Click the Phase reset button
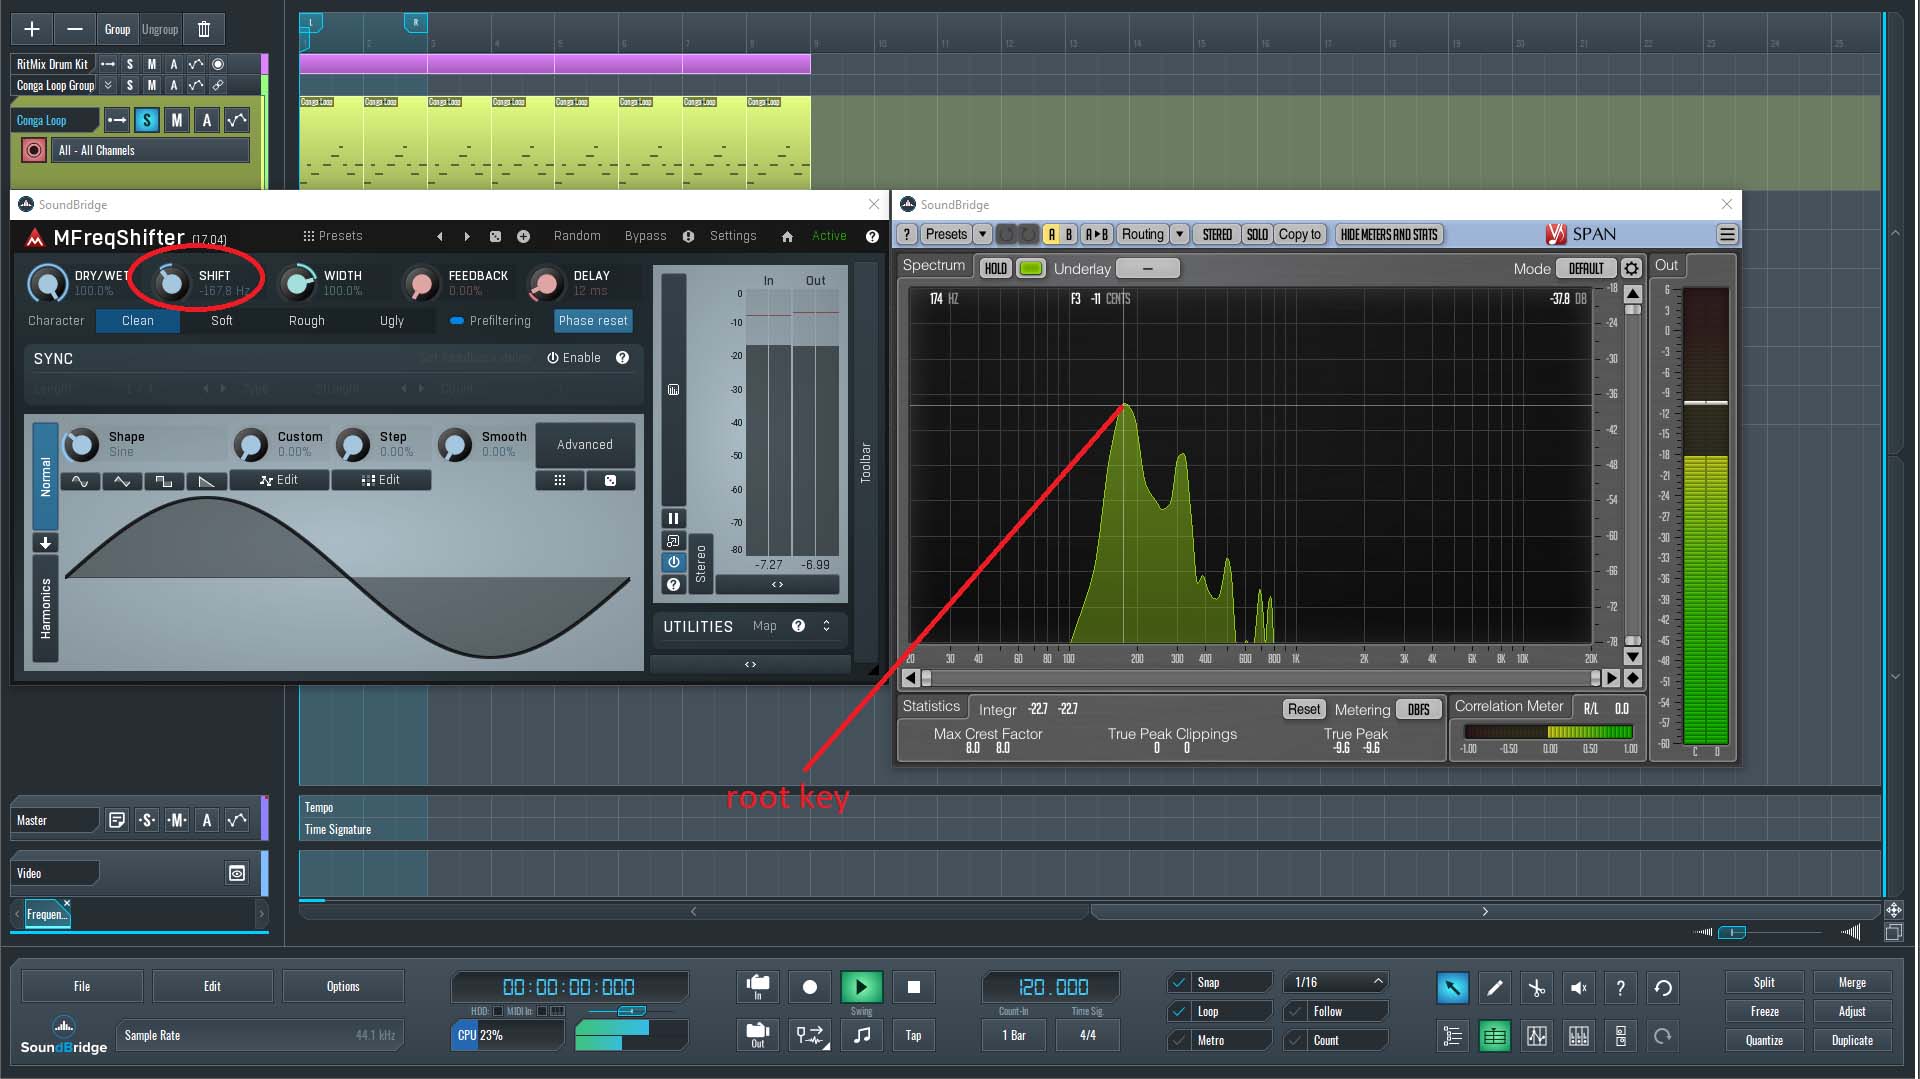The width and height of the screenshot is (1920, 1079). tap(593, 321)
